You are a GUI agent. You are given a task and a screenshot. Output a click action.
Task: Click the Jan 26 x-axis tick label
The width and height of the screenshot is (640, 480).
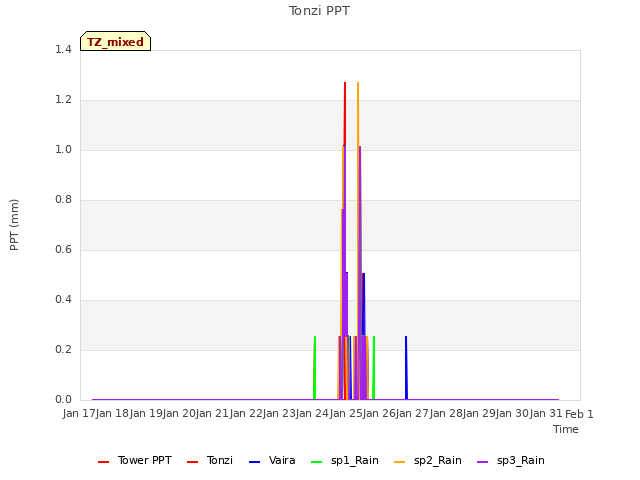[x=379, y=414]
